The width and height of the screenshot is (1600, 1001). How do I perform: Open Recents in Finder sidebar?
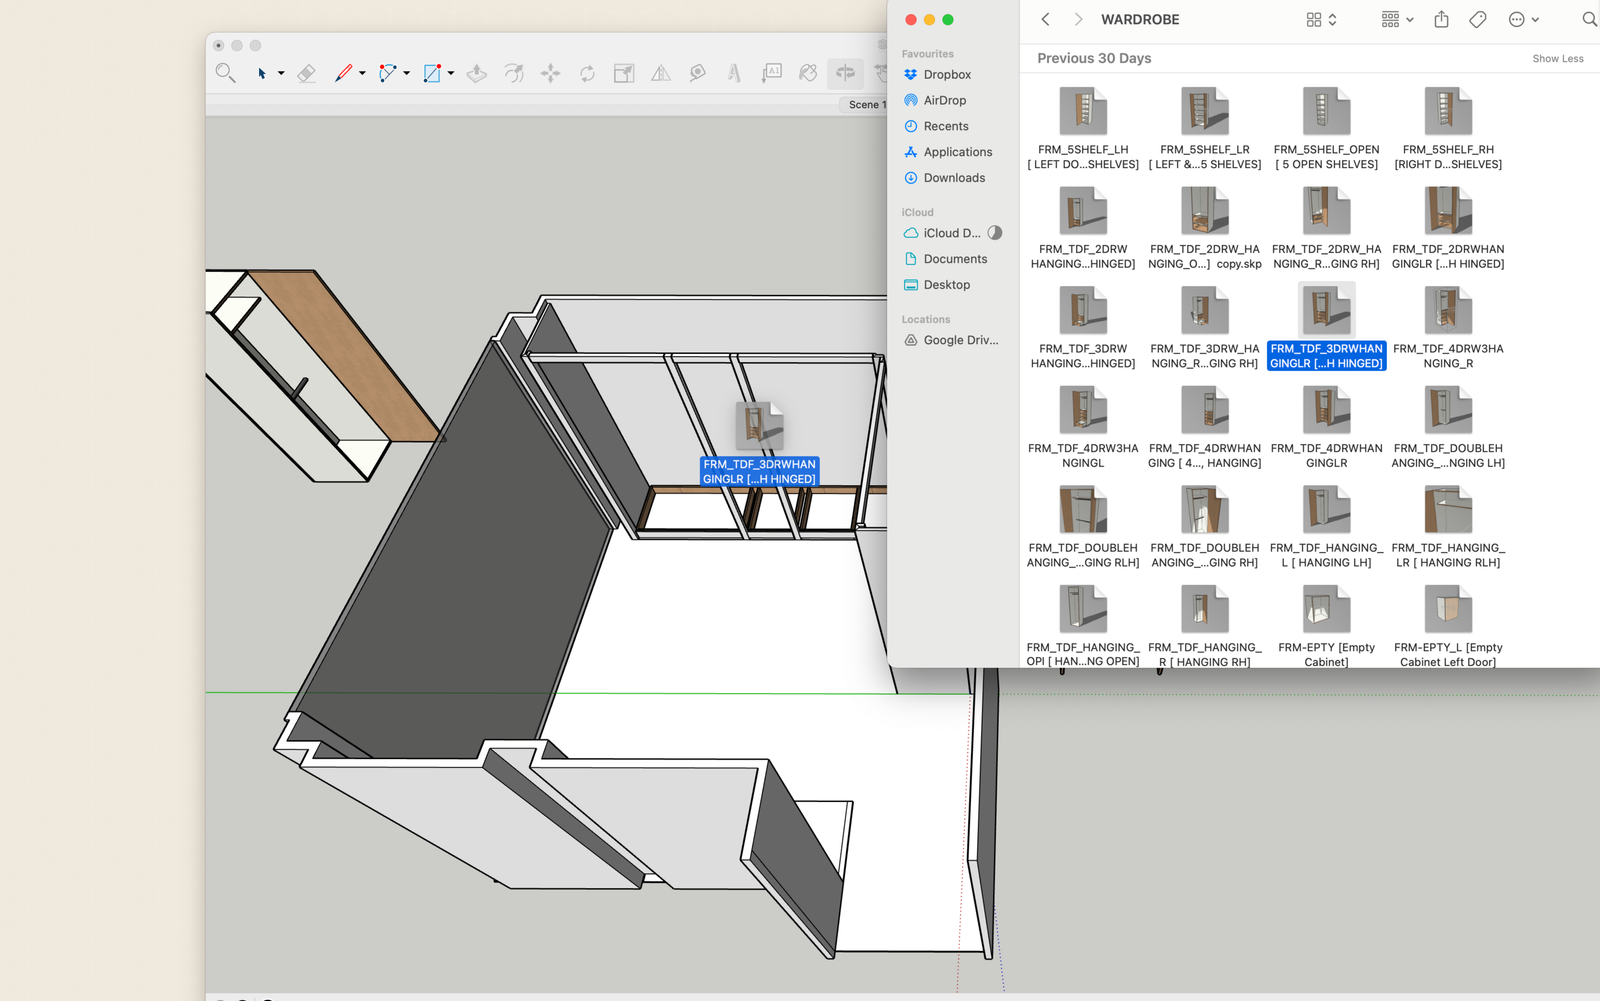click(x=948, y=127)
